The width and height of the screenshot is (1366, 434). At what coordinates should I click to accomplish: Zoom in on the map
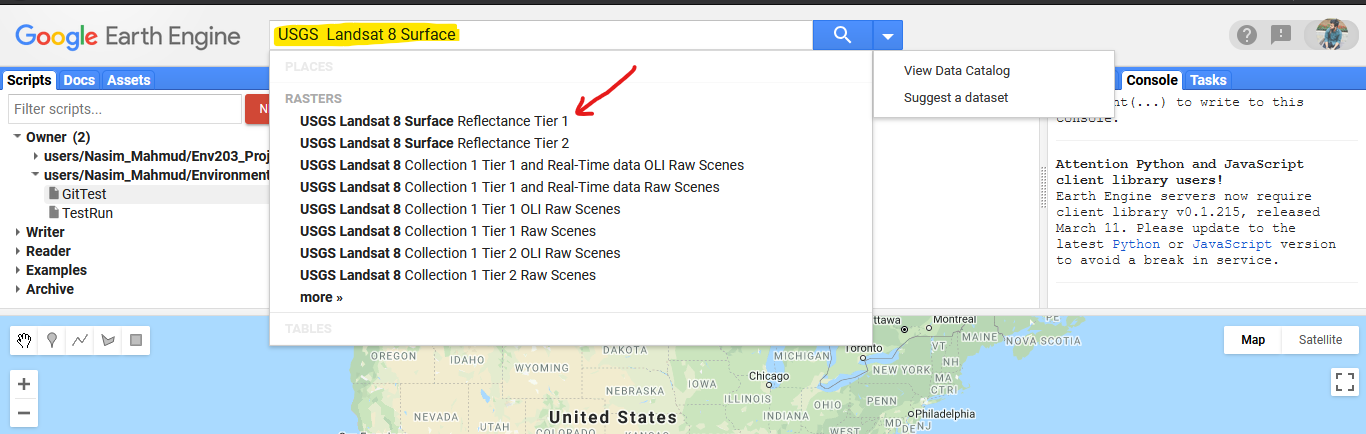pos(24,384)
